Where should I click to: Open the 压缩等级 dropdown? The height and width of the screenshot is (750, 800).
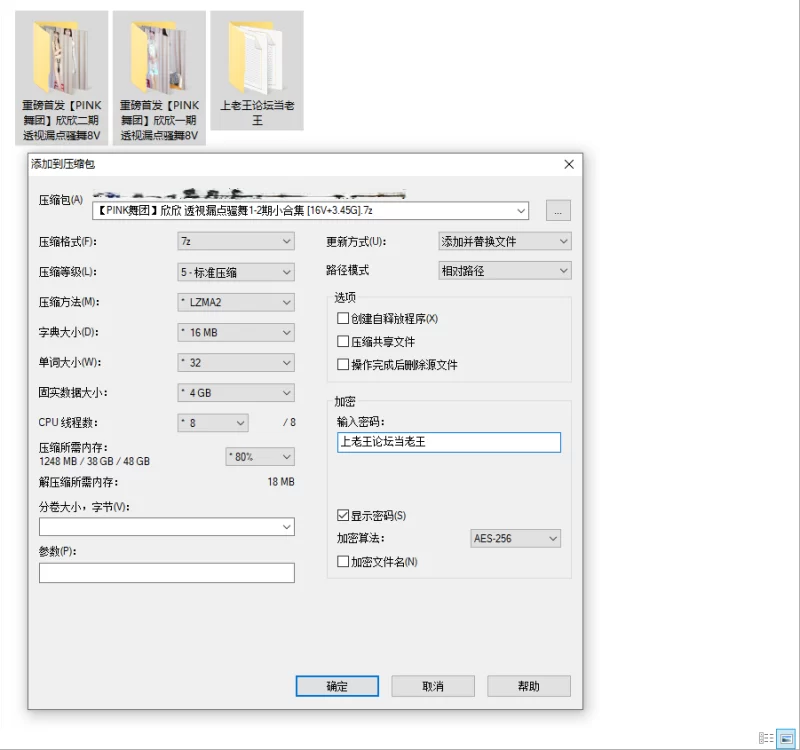point(236,272)
